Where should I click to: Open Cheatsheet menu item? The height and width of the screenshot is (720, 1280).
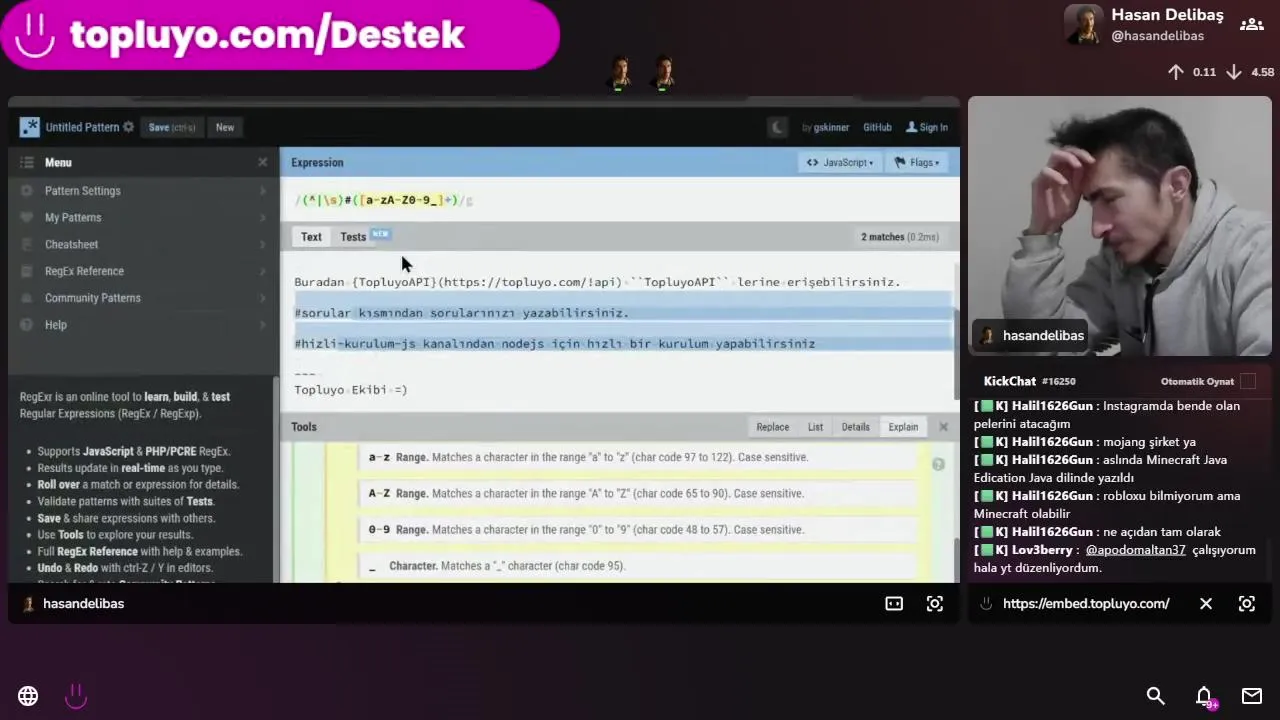point(143,244)
